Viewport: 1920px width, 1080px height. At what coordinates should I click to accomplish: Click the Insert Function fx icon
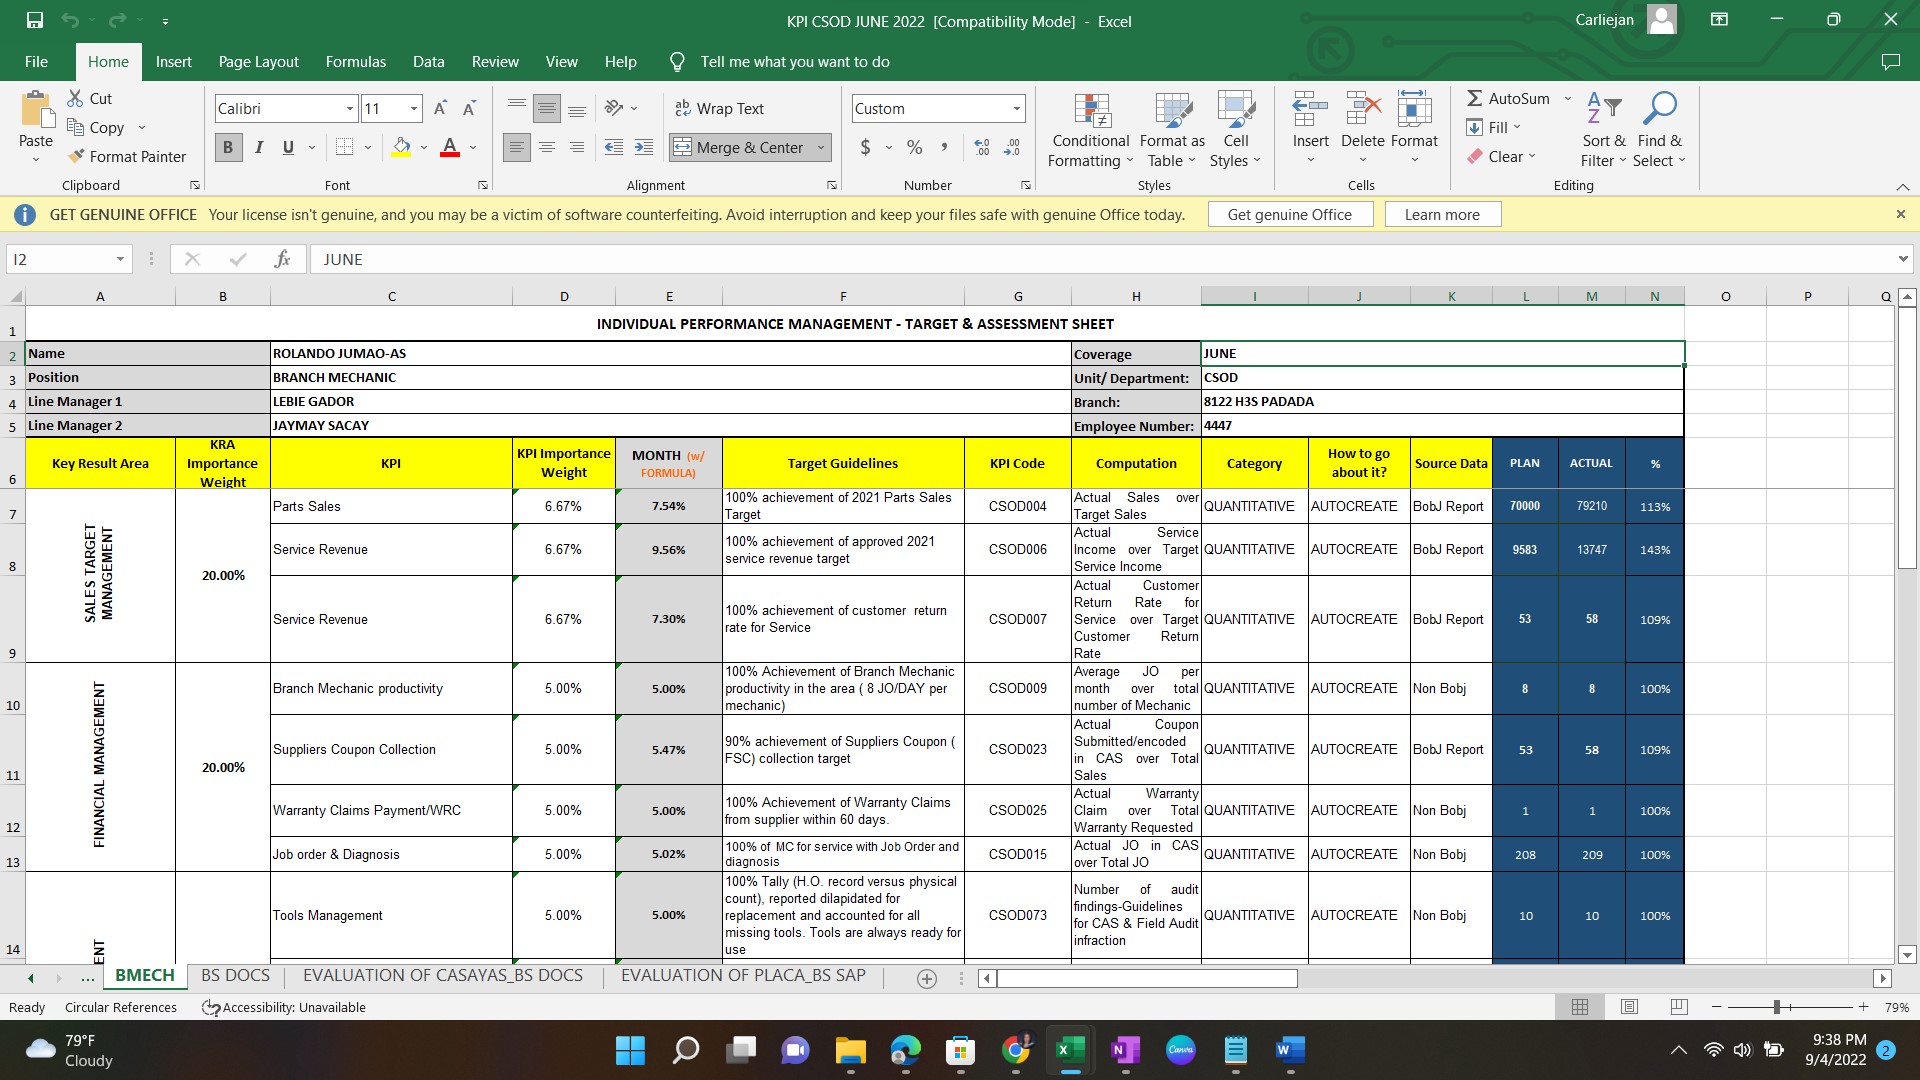coord(282,259)
